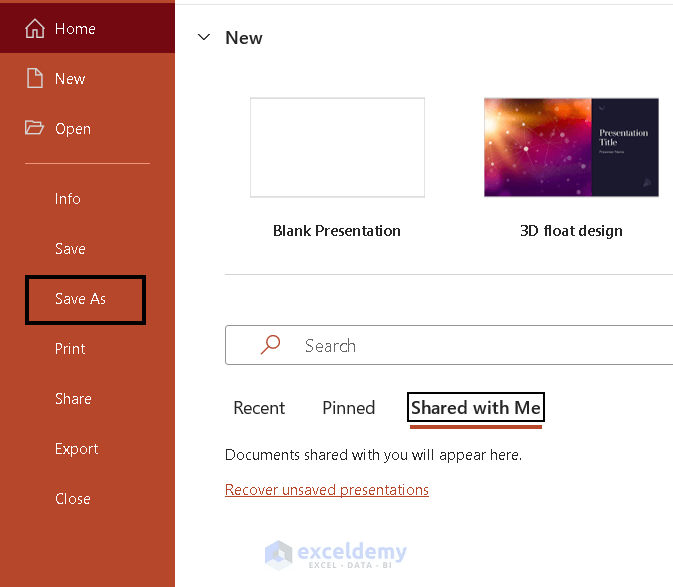The image size is (673, 587).
Task: Click the magnifier icon in Search box
Action: 270,345
